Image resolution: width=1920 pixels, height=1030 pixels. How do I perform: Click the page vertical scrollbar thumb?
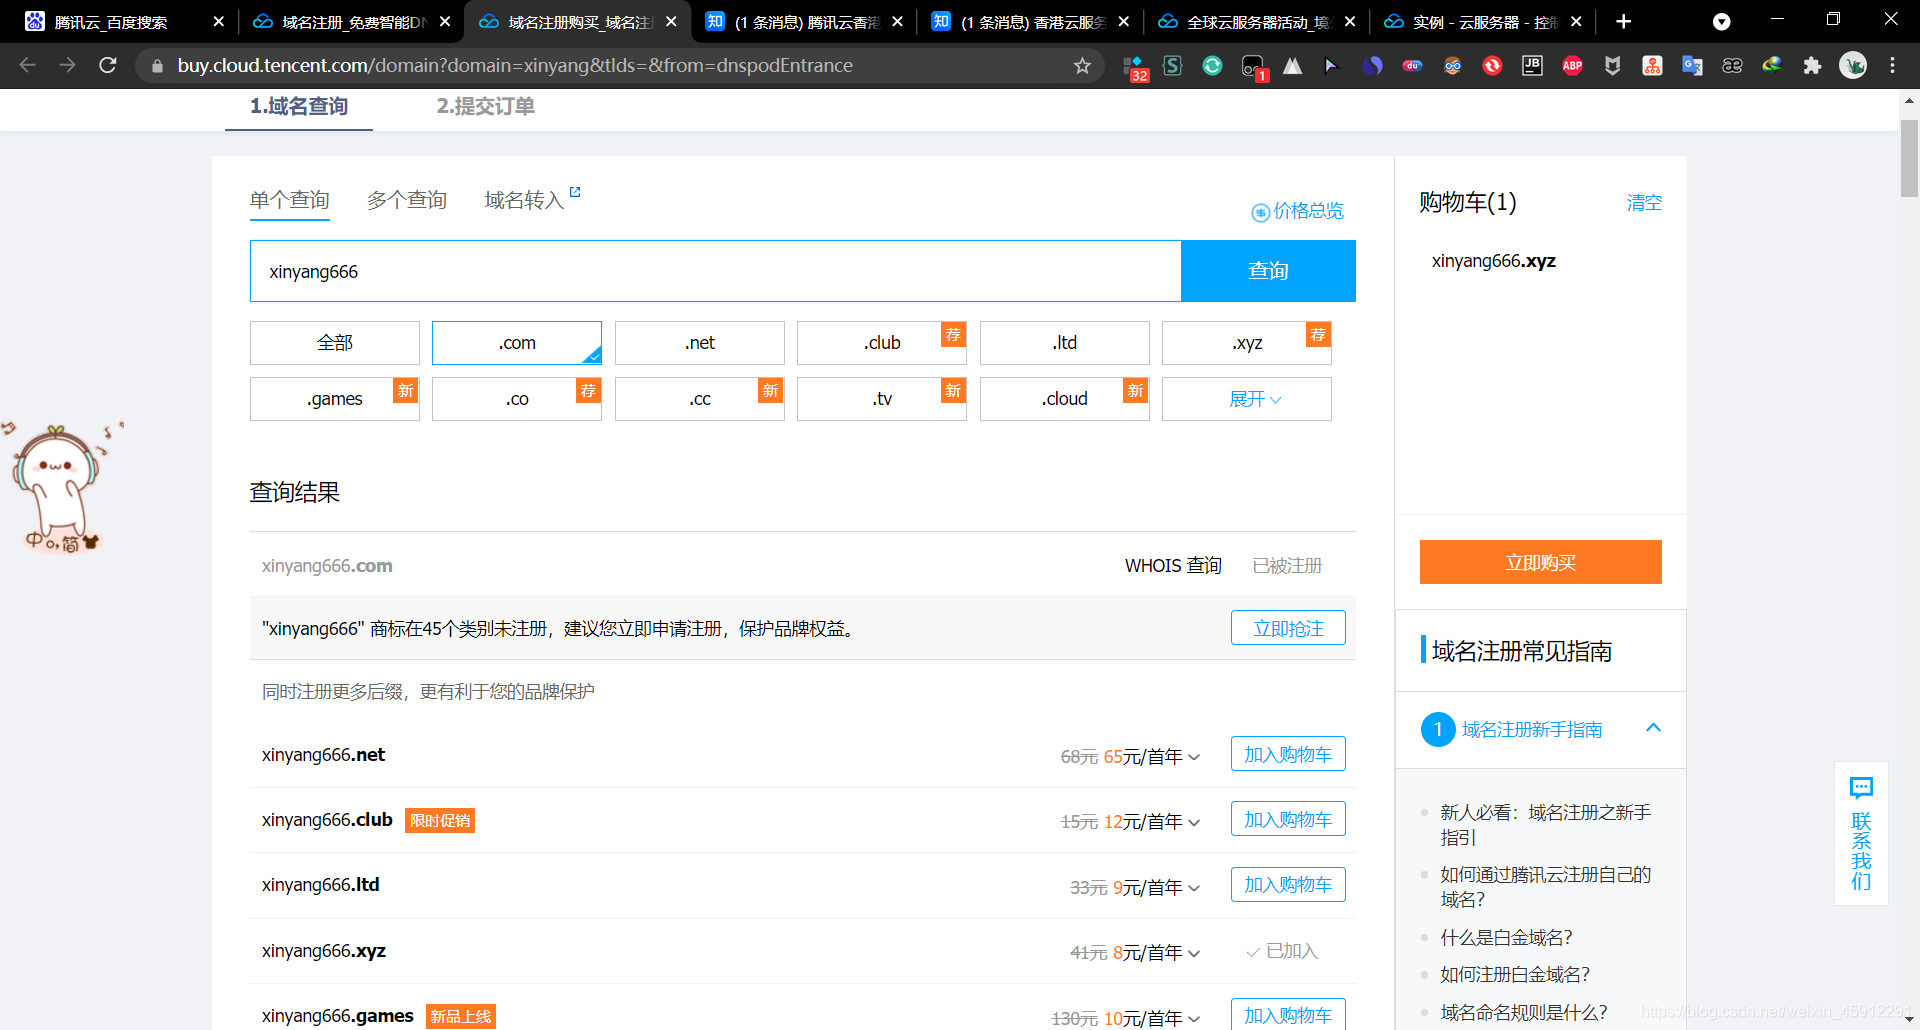tap(1909, 157)
